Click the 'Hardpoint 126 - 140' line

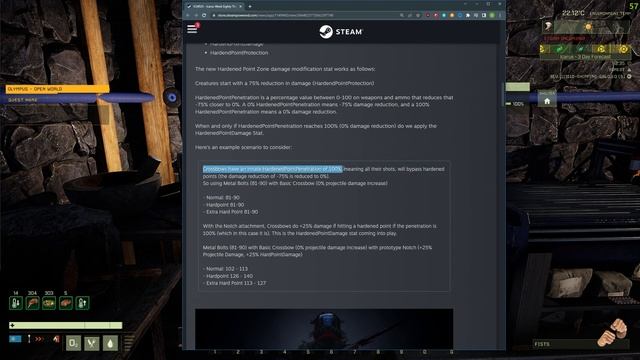click(x=229, y=276)
